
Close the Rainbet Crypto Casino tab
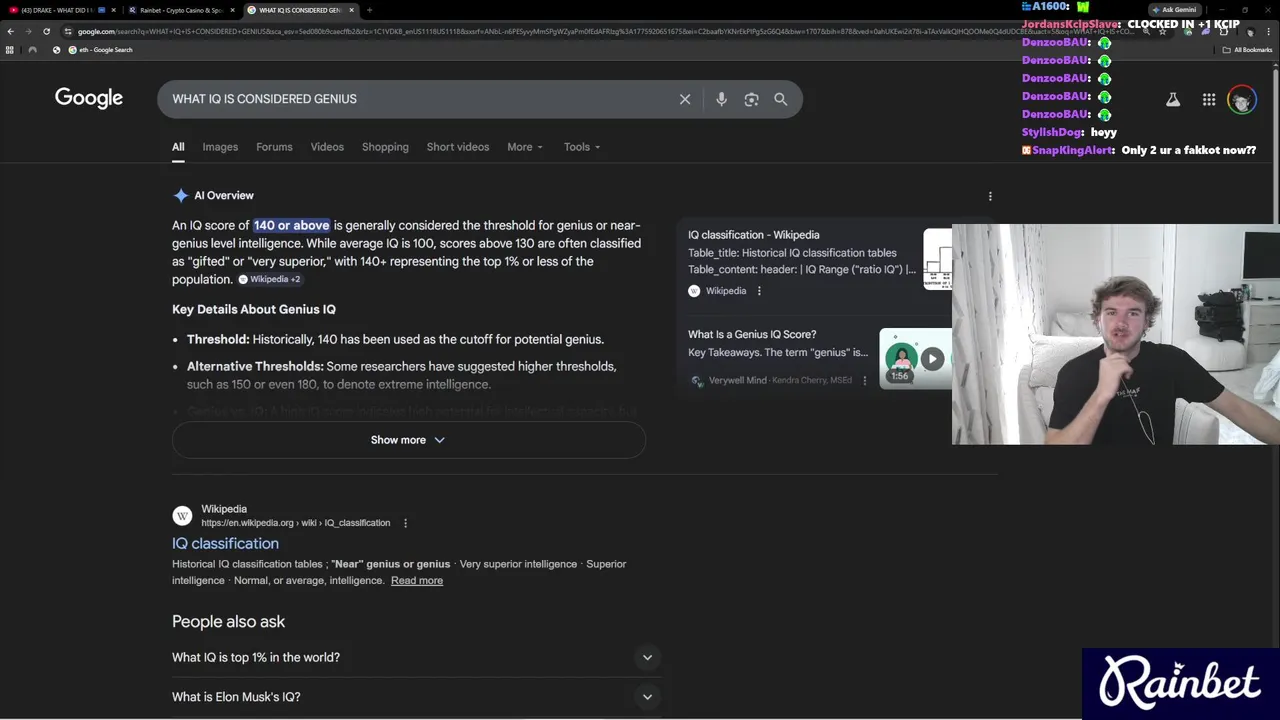pyautogui.click(x=233, y=10)
